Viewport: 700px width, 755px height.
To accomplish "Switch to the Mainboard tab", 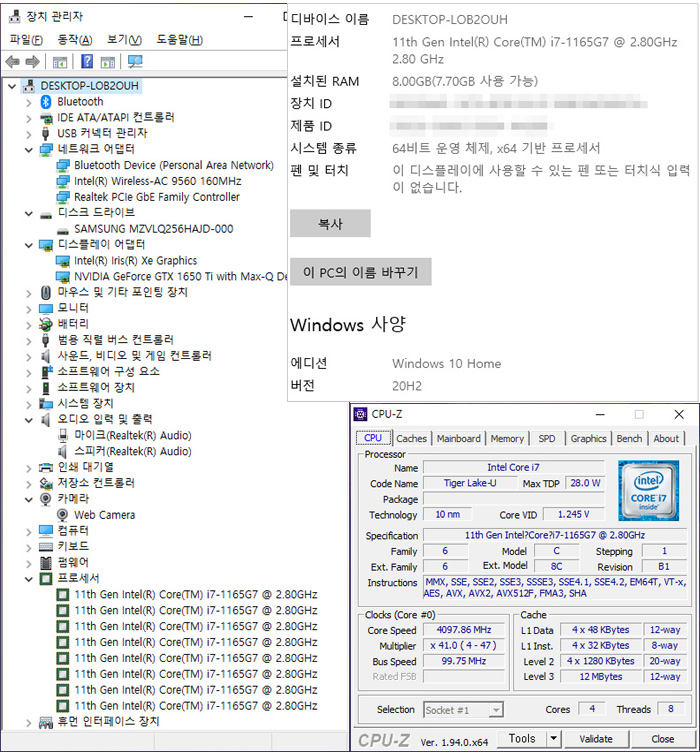I will [458, 438].
